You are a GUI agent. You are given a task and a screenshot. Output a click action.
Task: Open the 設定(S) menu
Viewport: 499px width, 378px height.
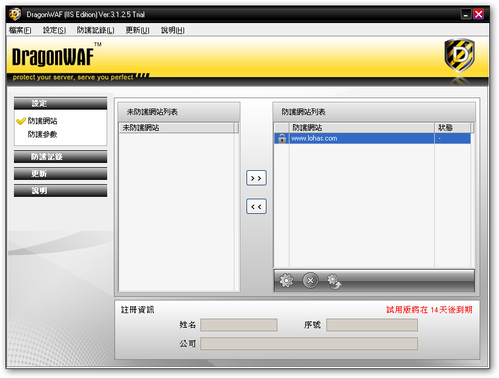click(54, 30)
